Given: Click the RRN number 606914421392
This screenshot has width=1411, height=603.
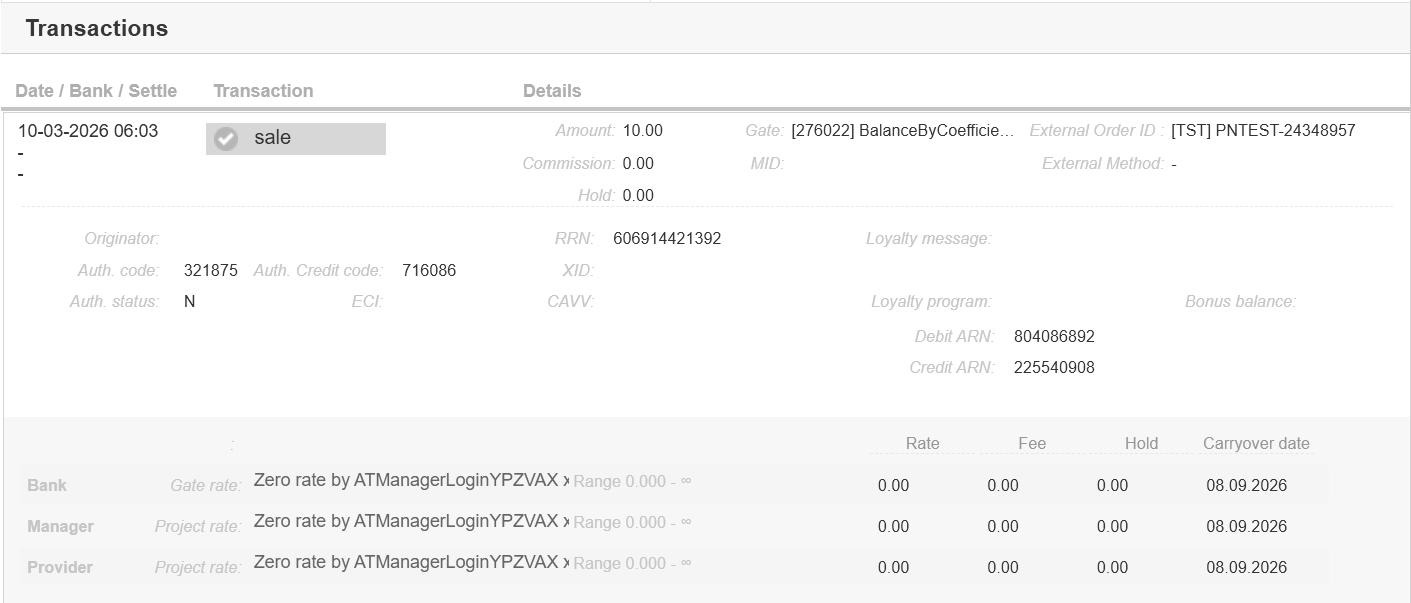Looking at the screenshot, I should (x=667, y=238).
